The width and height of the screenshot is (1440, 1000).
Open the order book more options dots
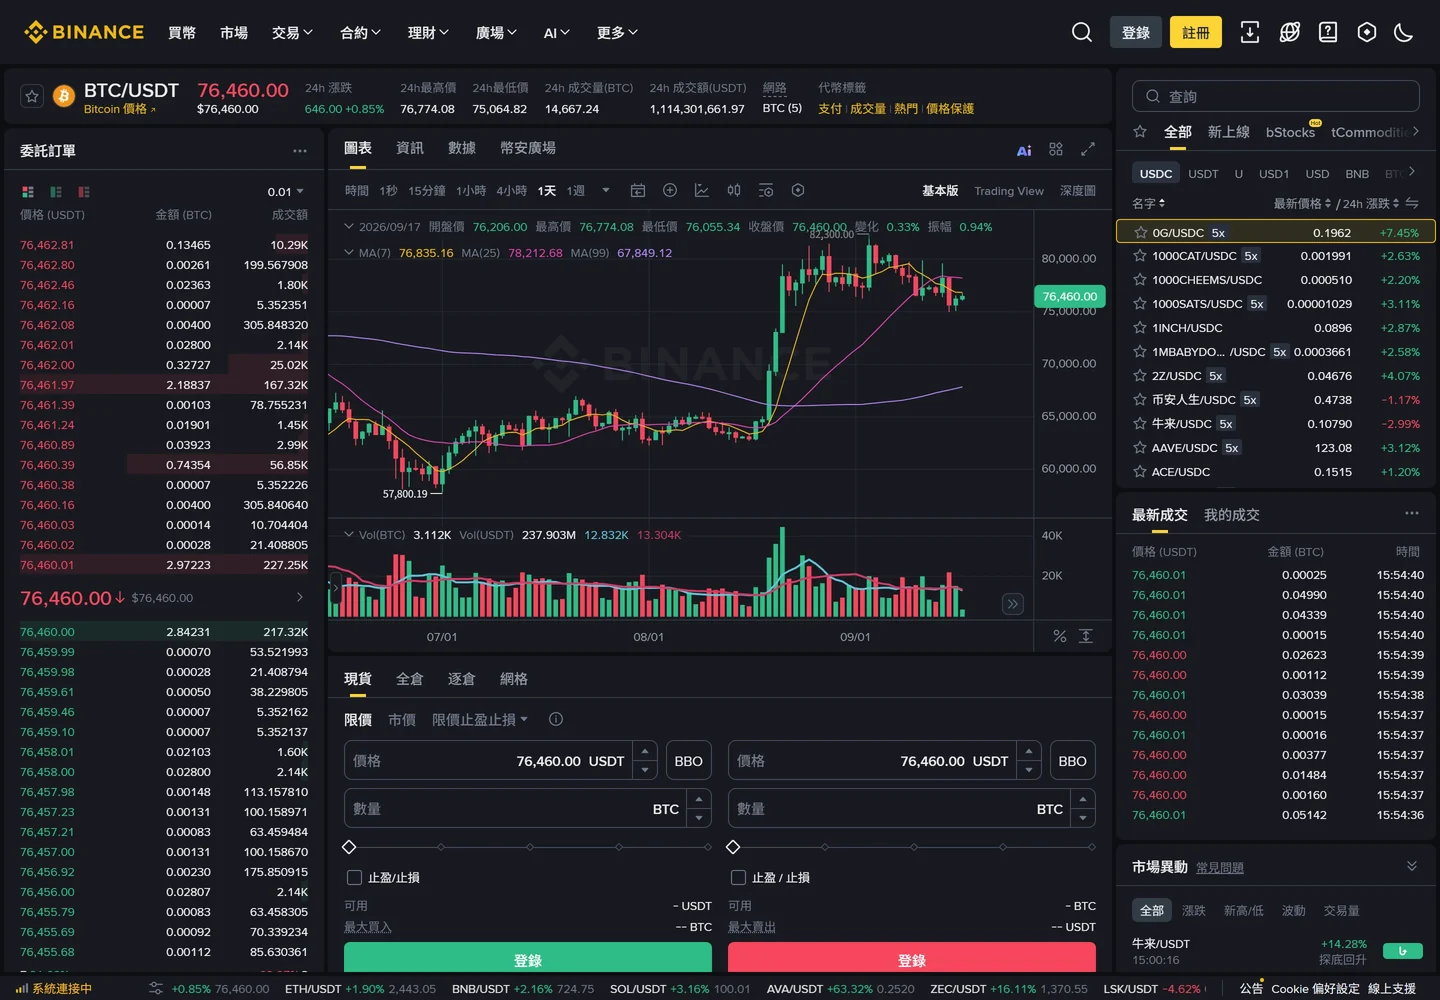300,151
